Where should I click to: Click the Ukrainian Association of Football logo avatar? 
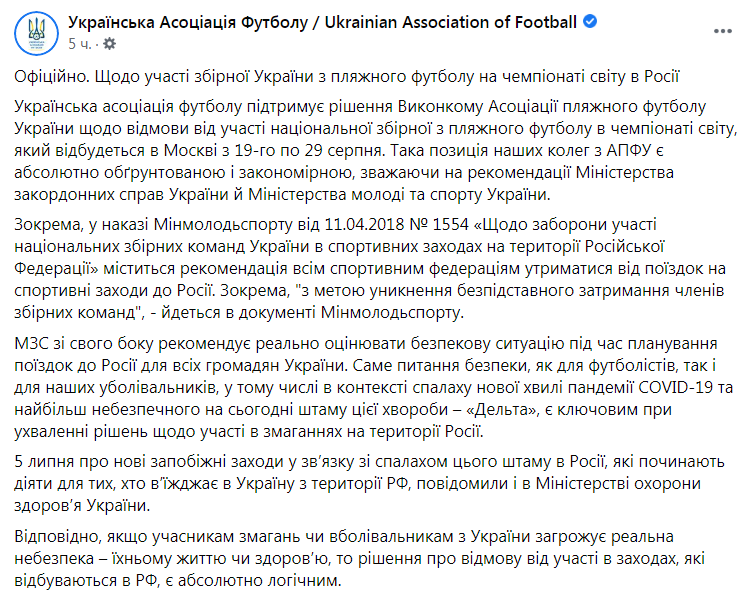tap(34, 33)
